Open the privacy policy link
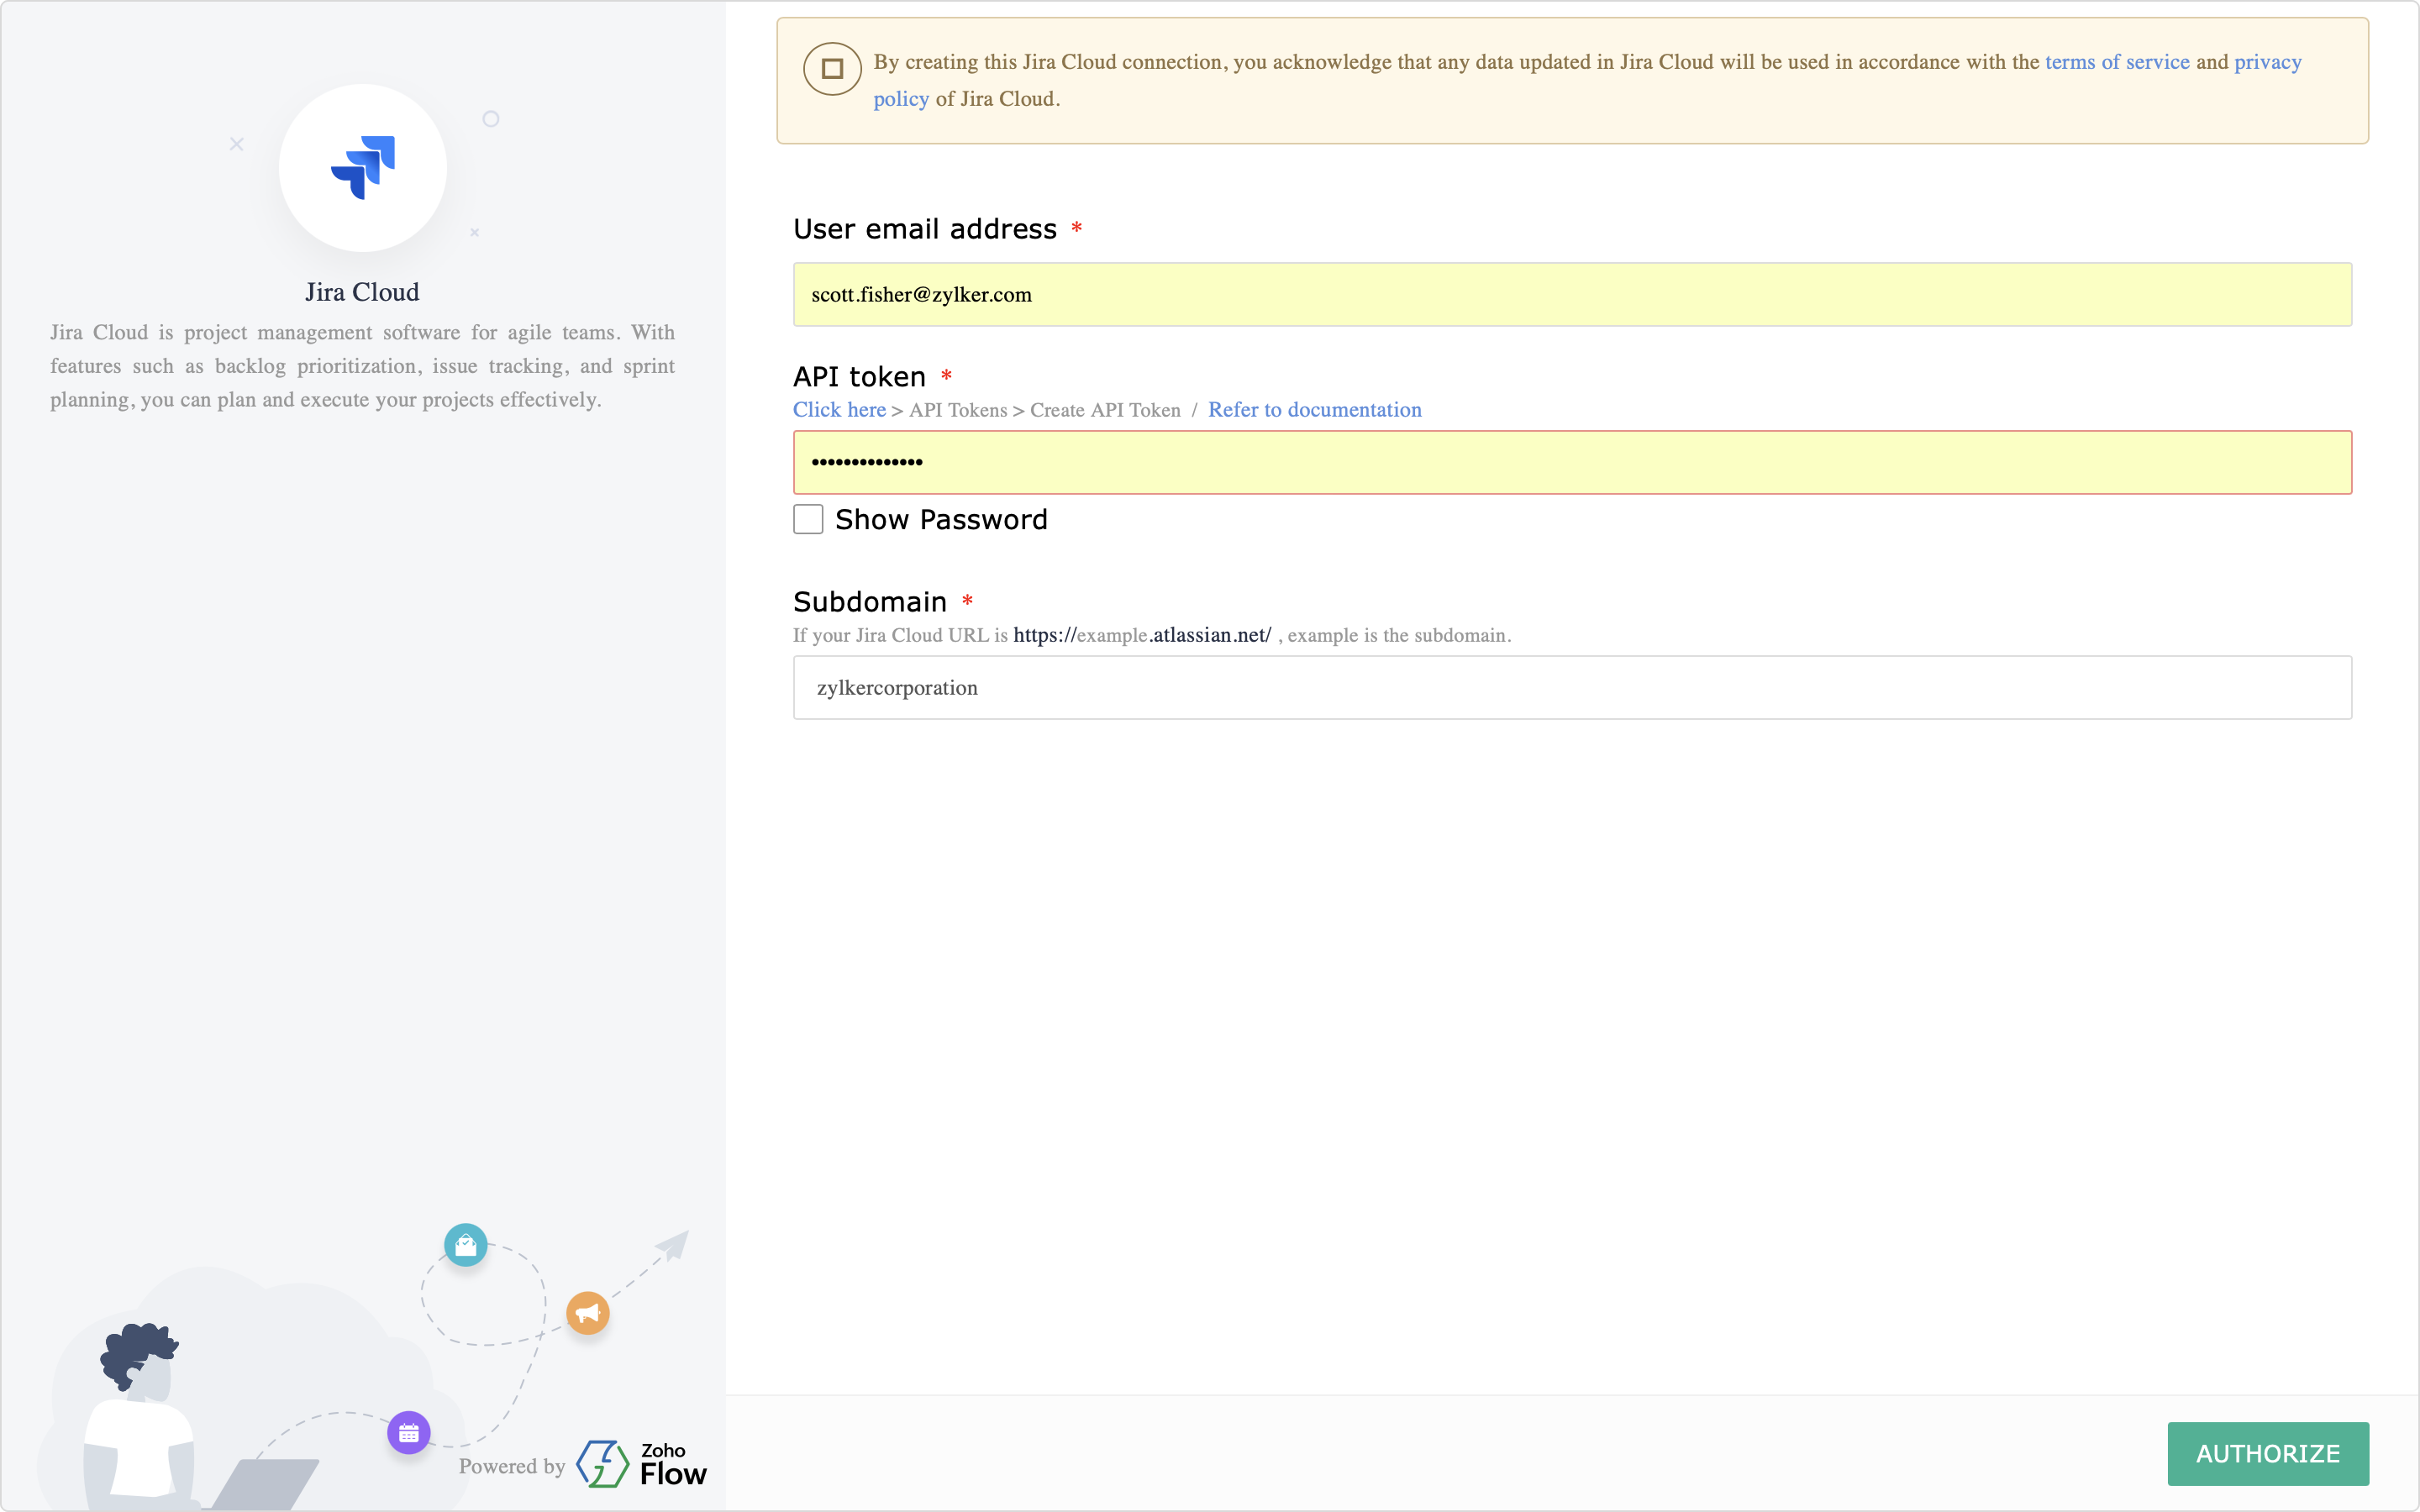Screen dimensions: 2420x1512 point(2267,62)
